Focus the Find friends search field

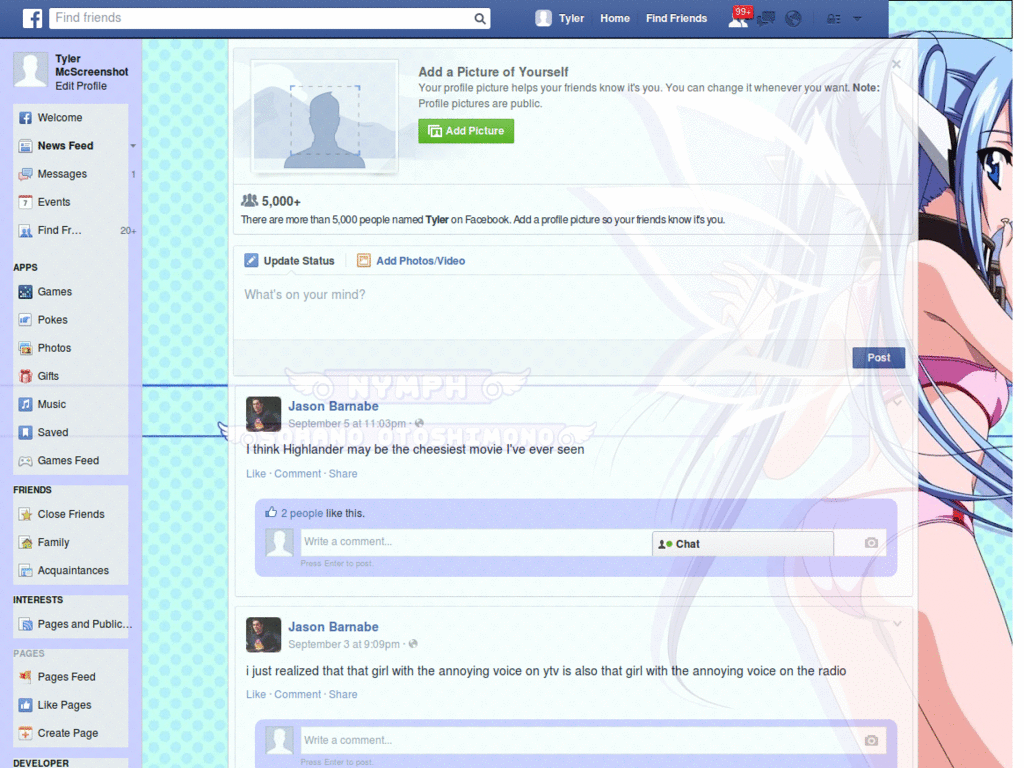pos(261,18)
